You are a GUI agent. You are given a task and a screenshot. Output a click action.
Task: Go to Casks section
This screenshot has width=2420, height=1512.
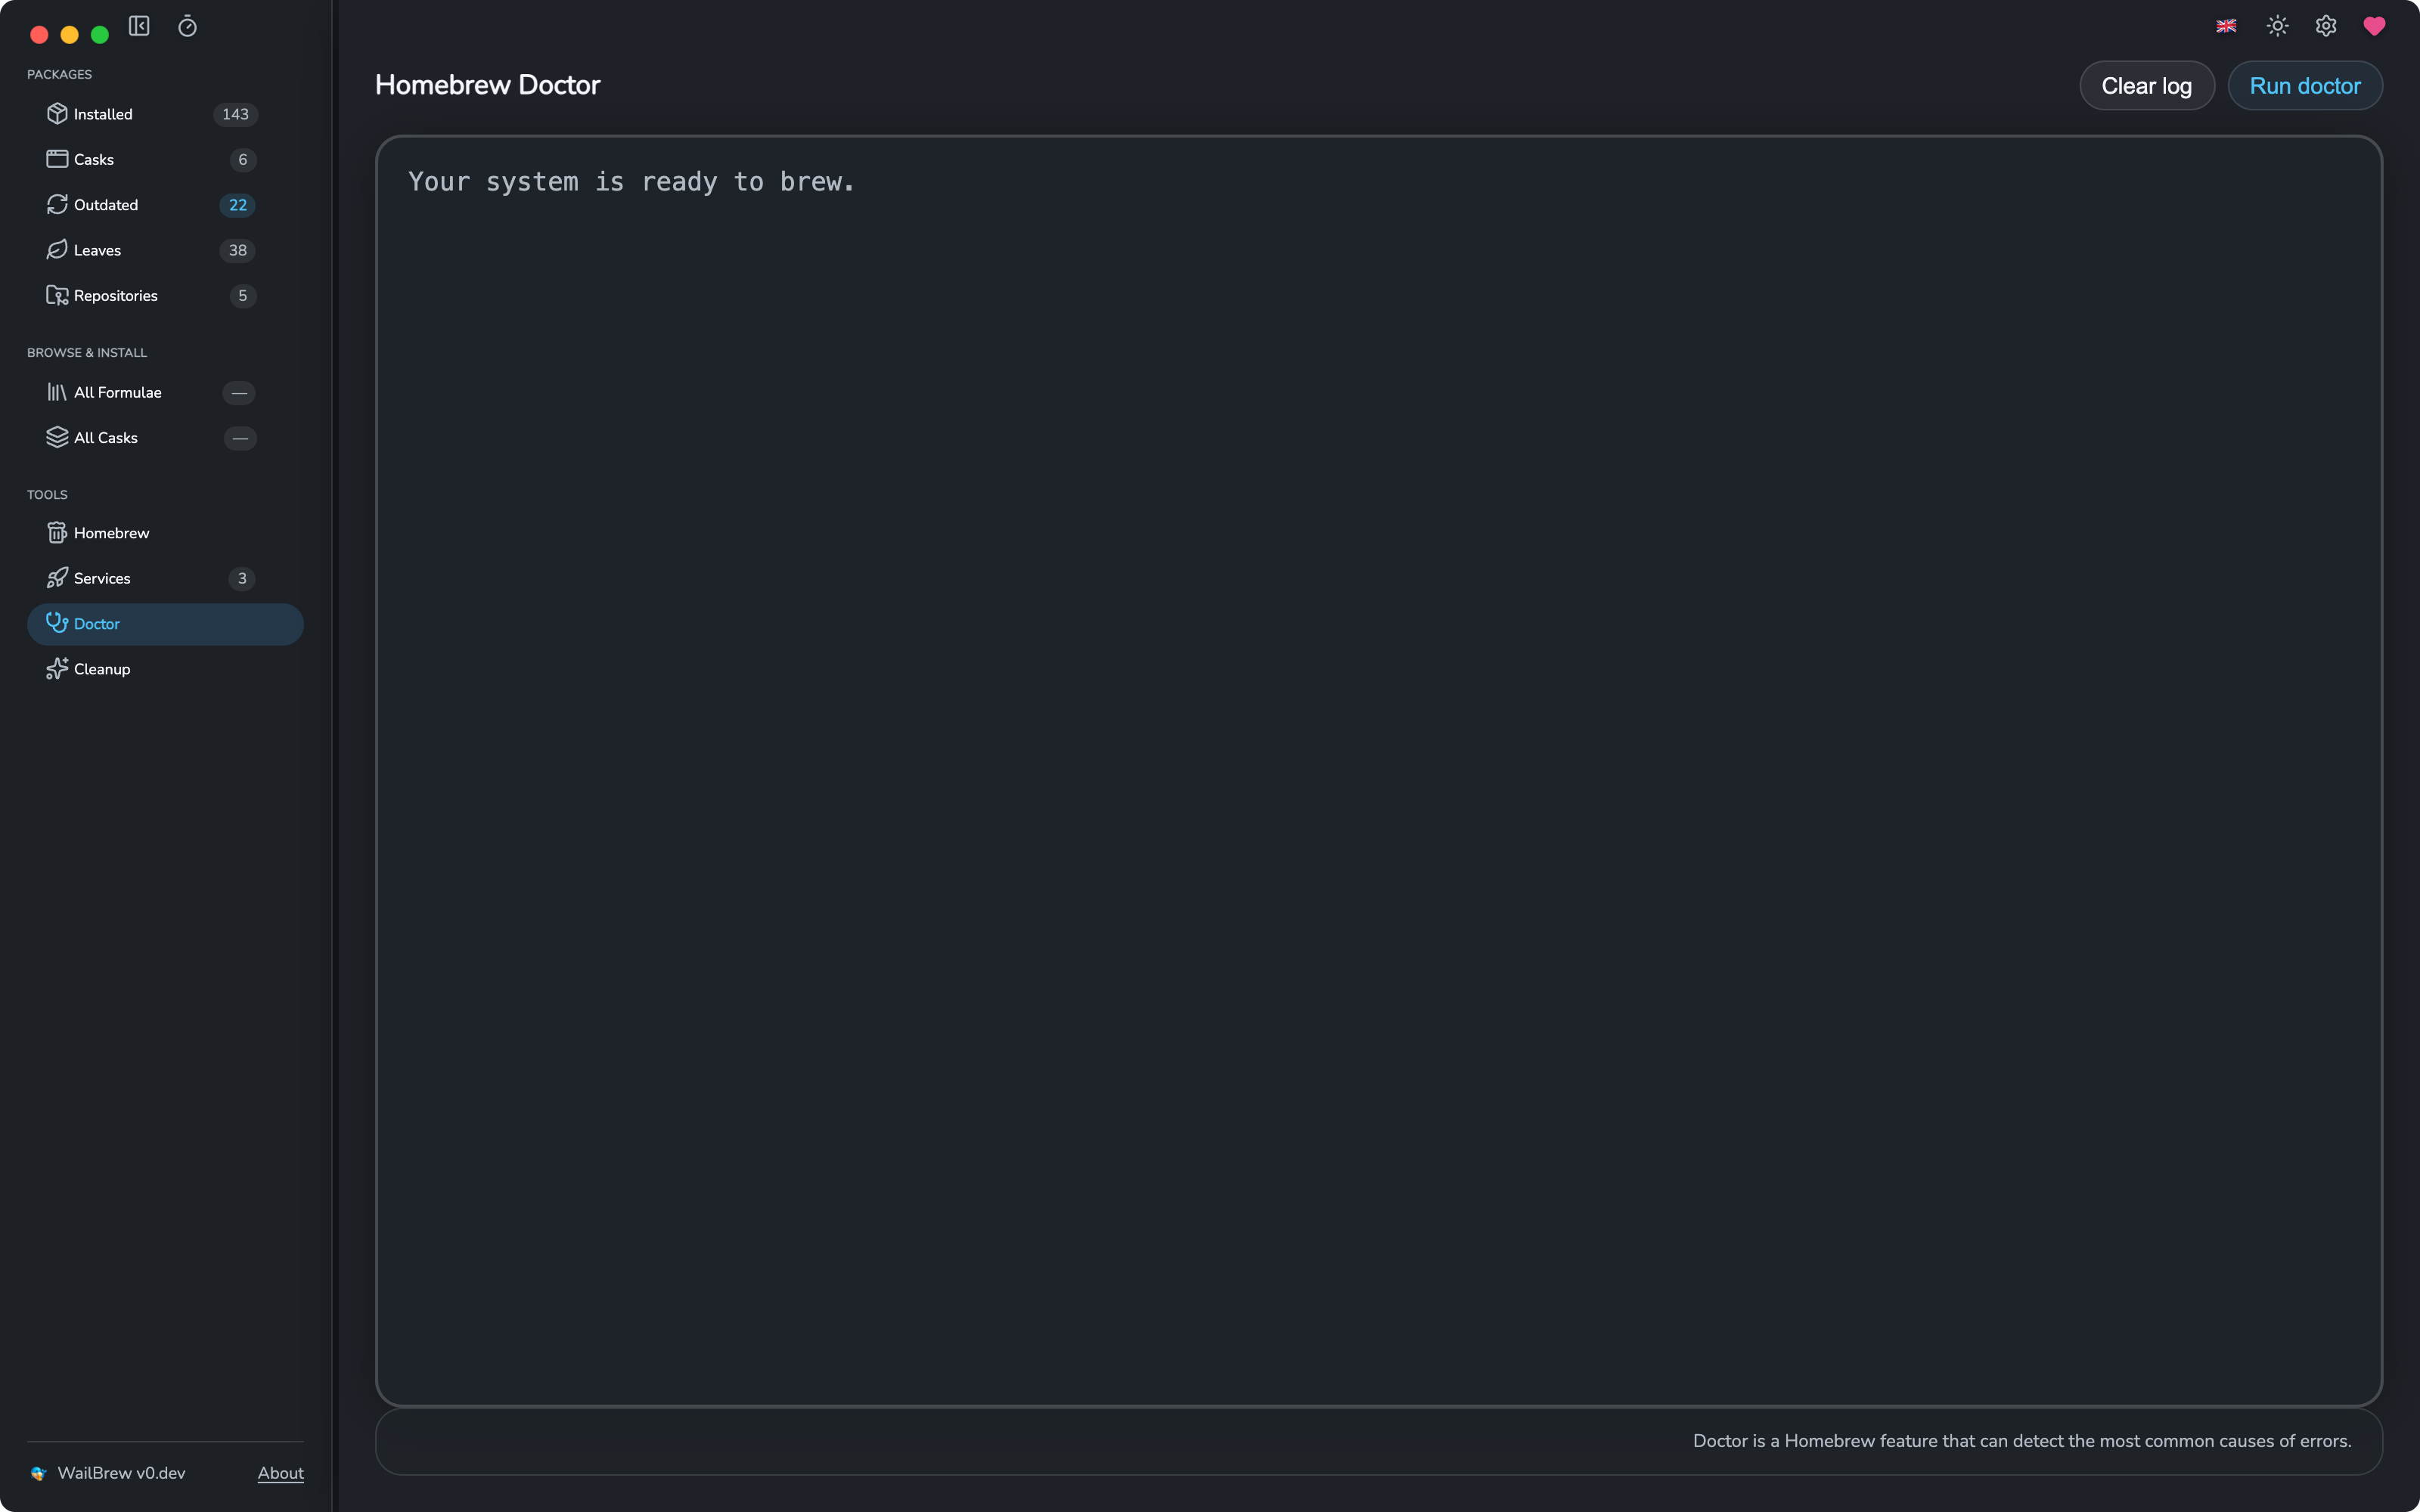tap(165, 159)
